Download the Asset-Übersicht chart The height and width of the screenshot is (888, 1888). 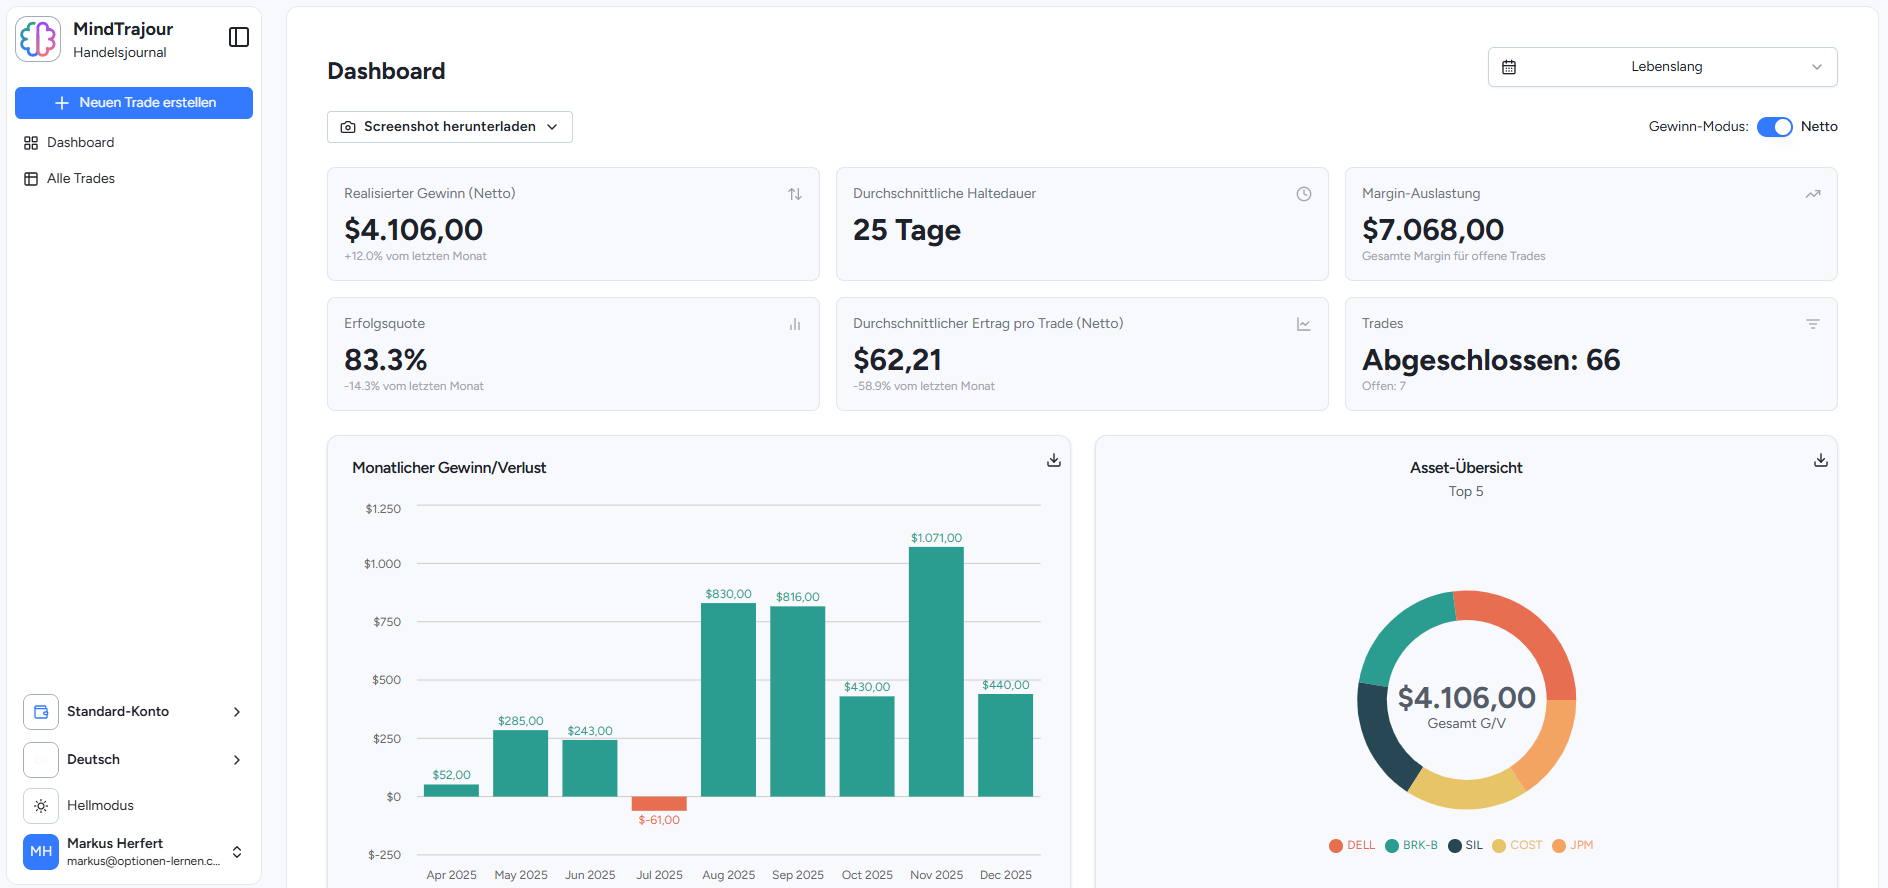pyautogui.click(x=1820, y=460)
